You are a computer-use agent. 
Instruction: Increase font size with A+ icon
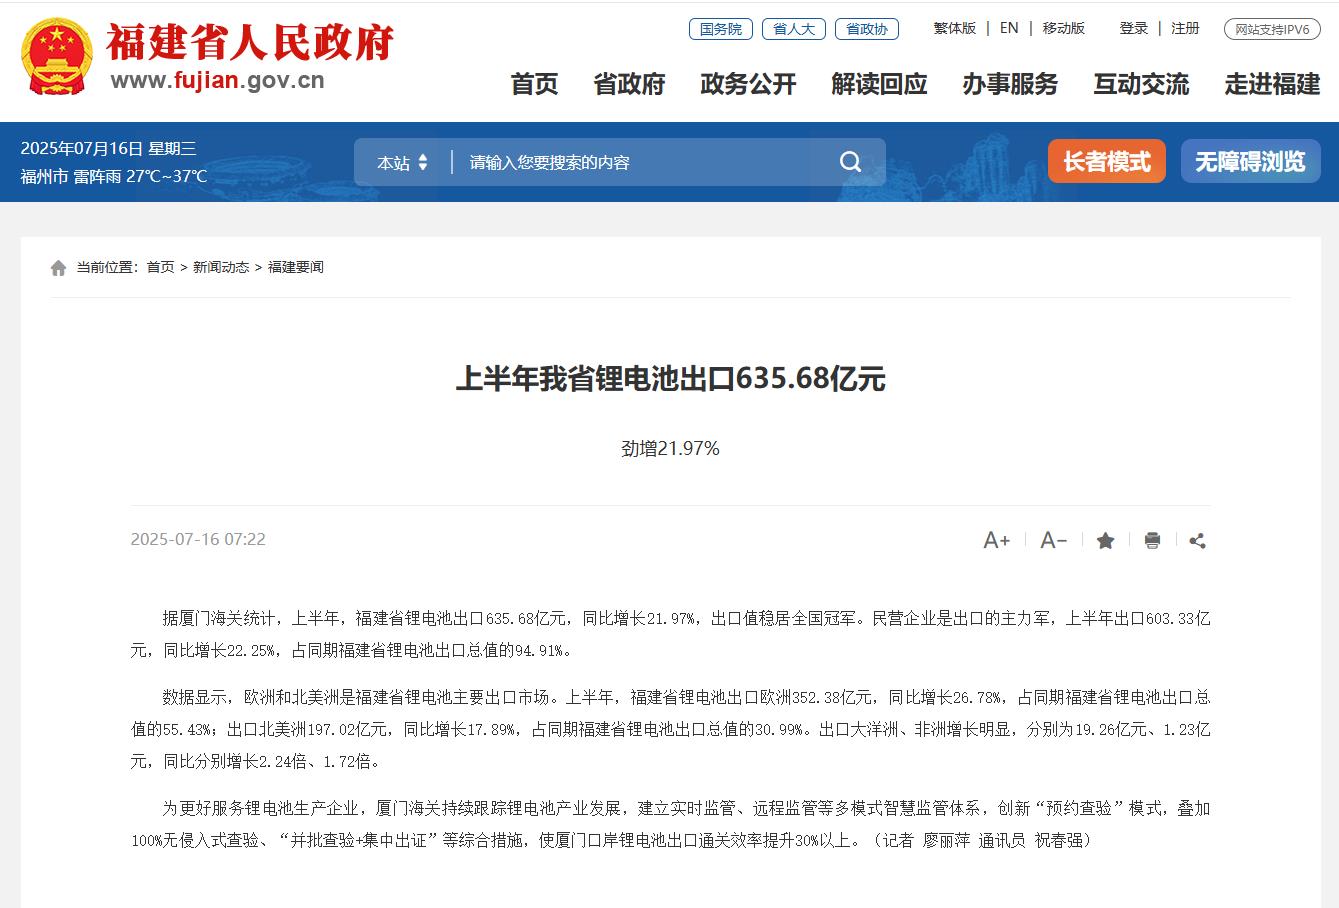997,541
